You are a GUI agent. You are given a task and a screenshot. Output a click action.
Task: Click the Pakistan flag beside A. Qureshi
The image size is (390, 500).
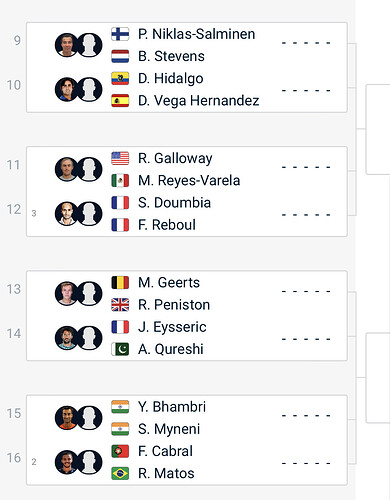120,349
